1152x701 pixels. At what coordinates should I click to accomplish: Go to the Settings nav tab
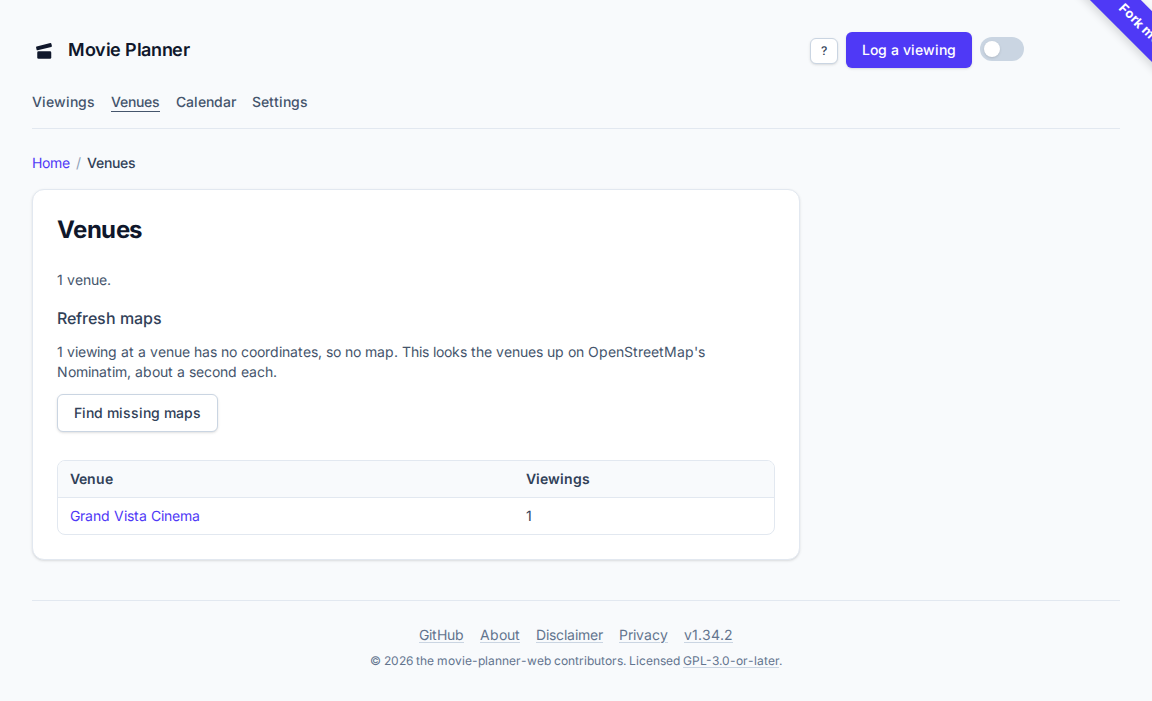pos(279,102)
